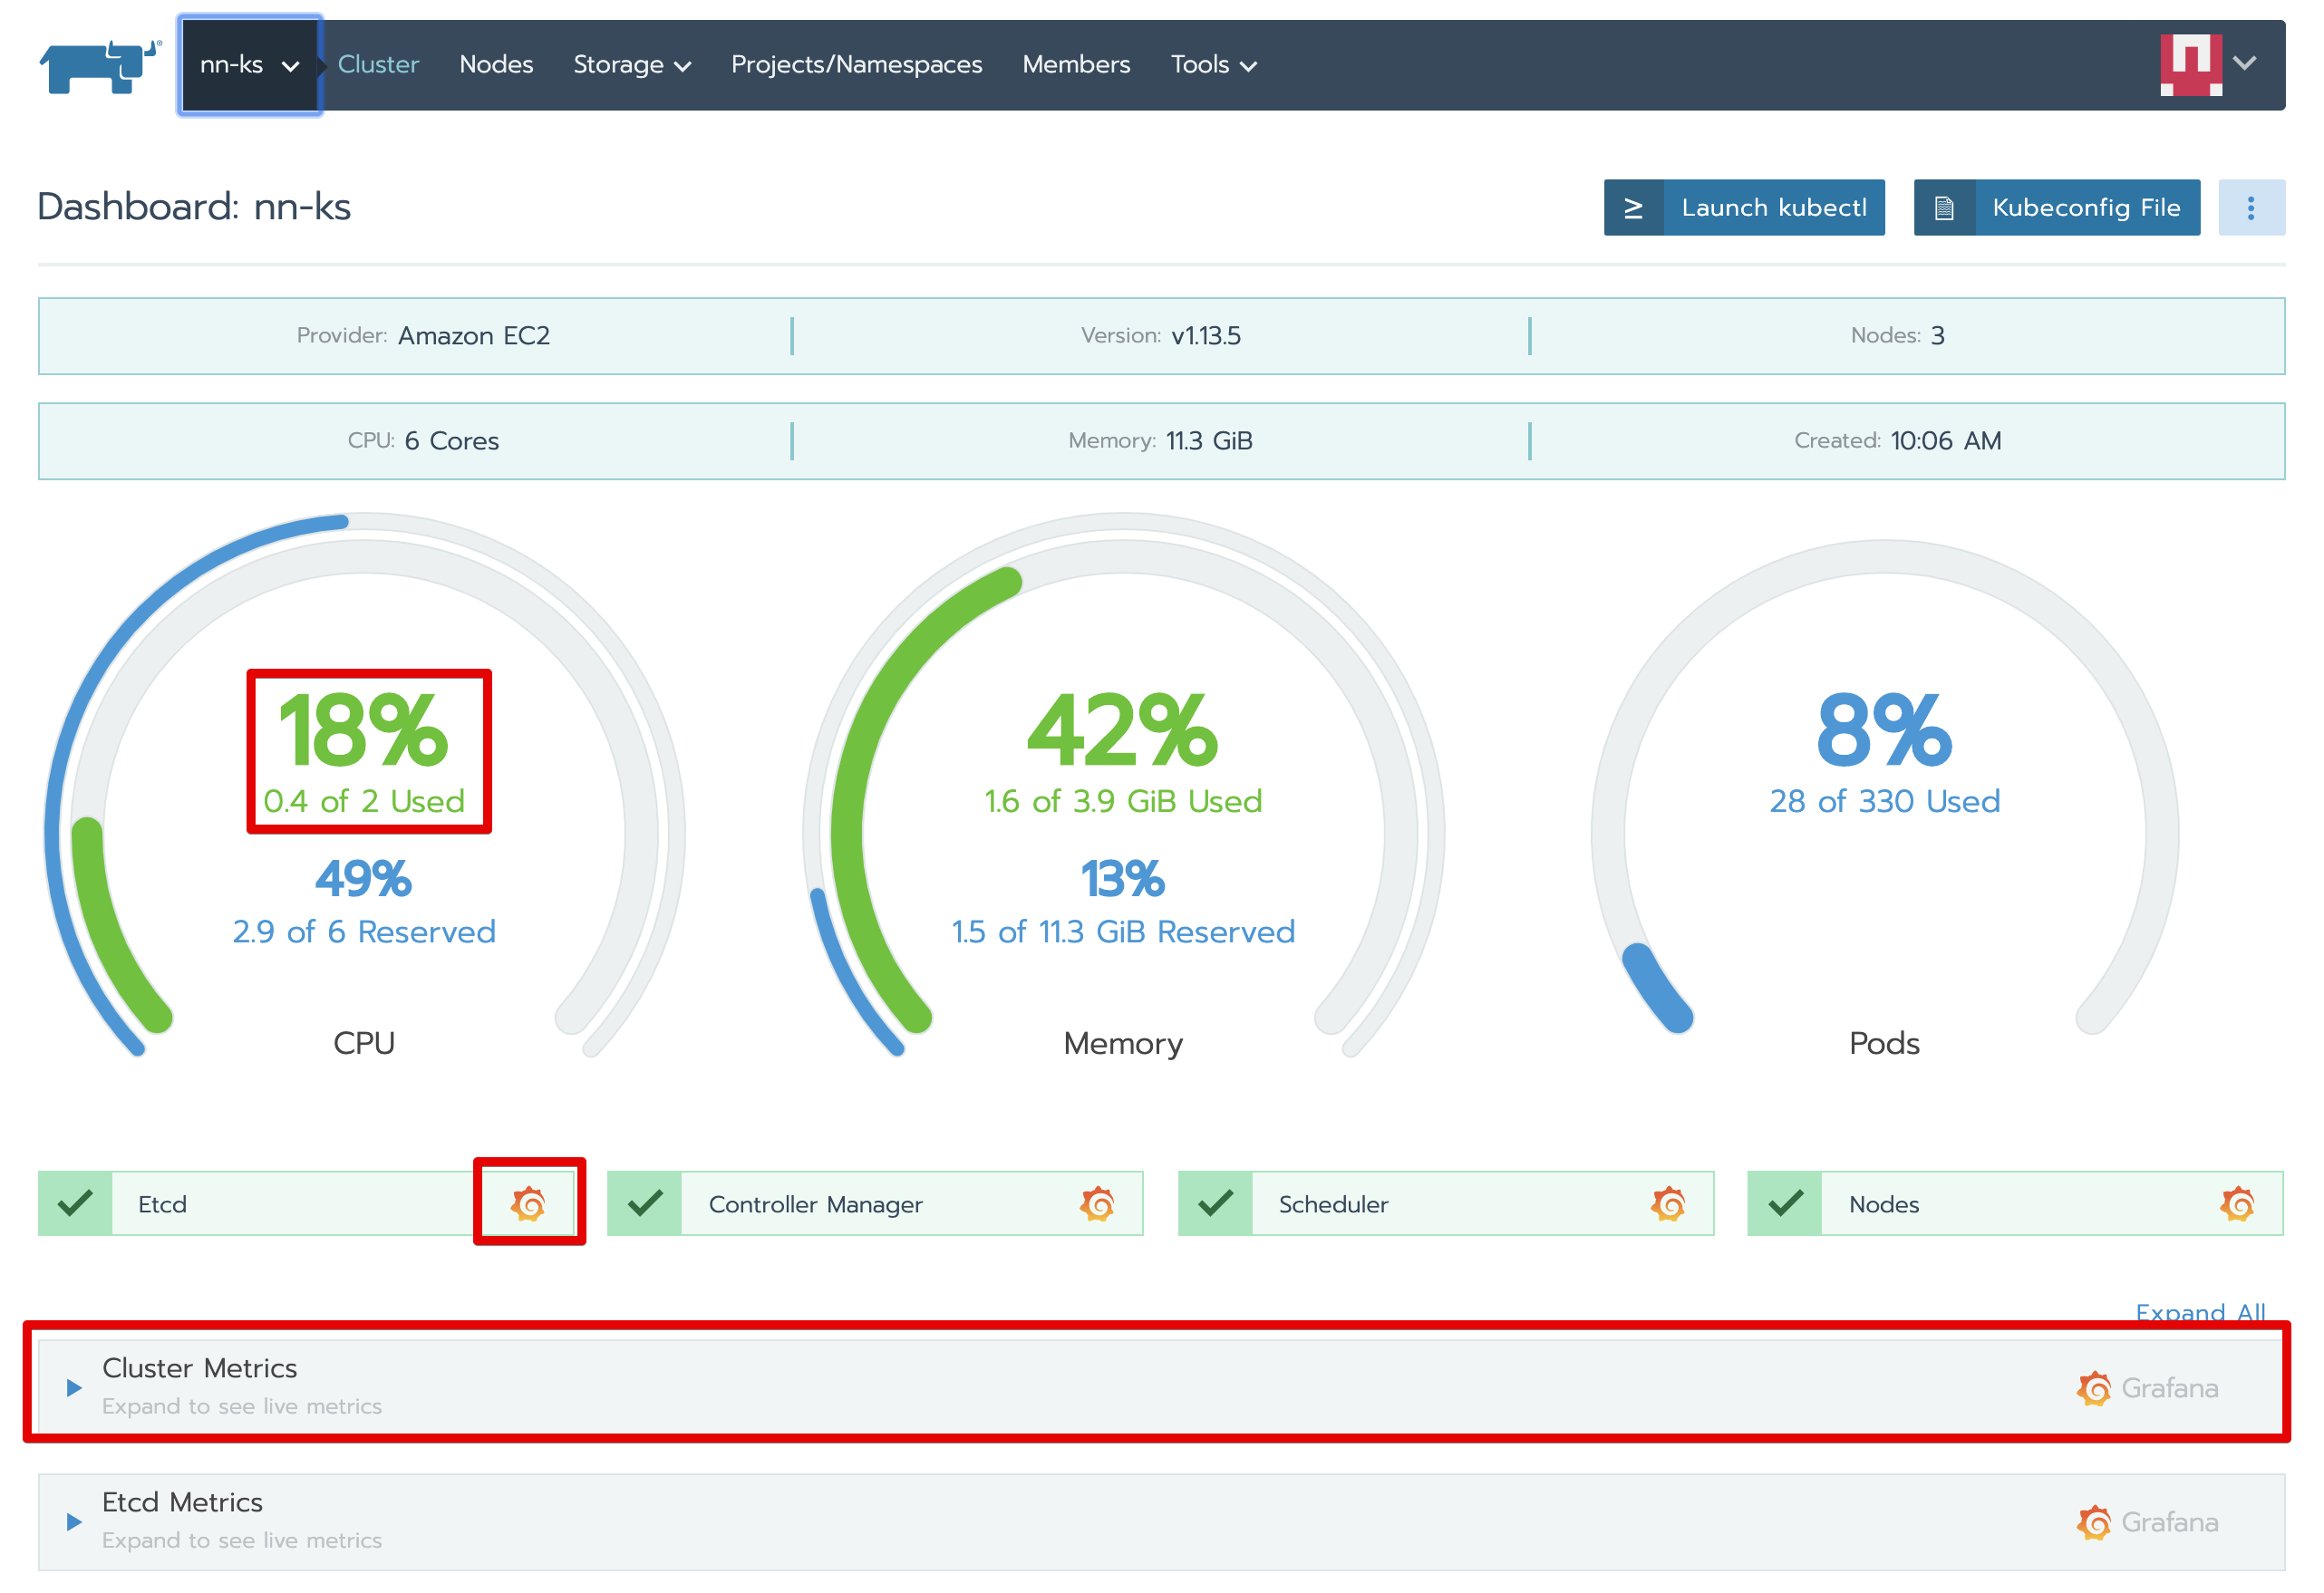Open the nn-ks cluster dropdown
Screen dimensions: 2324x1593
[x=249, y=66]
